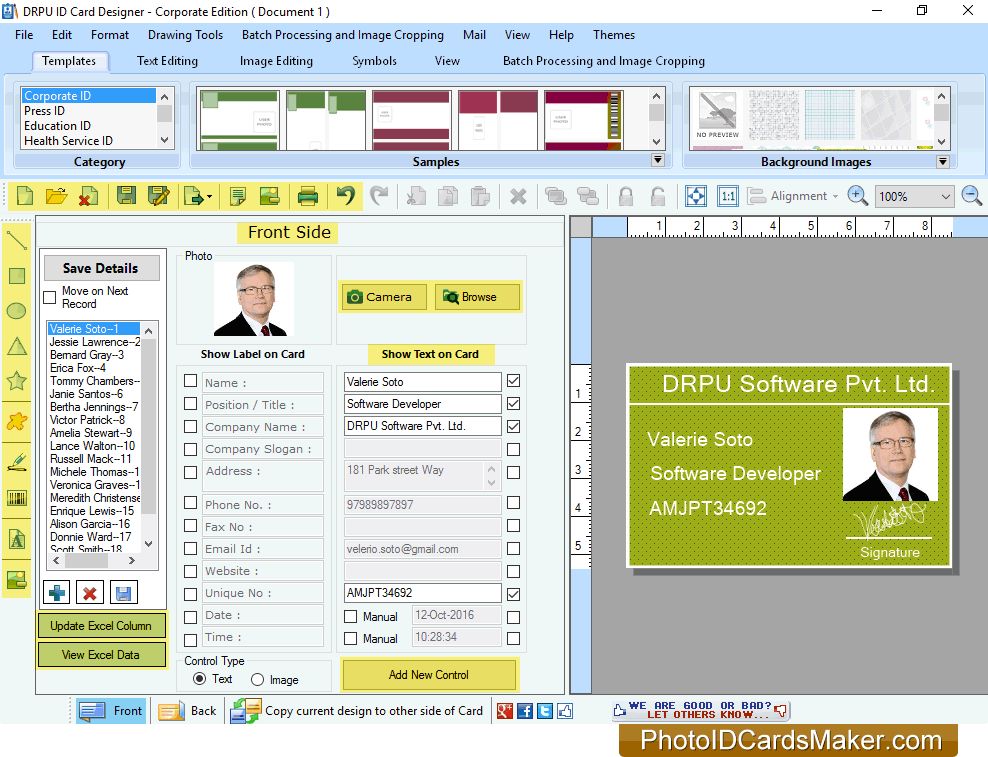988x757 pixels.
Task: Click the Print icon in toolbar
Action: click(x=307, y=196)
